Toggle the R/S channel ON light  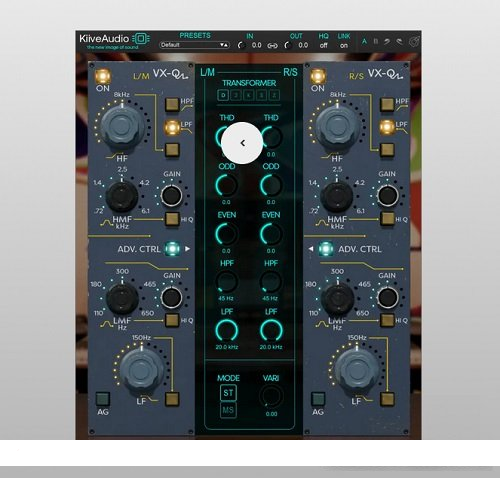click(318, 76)
